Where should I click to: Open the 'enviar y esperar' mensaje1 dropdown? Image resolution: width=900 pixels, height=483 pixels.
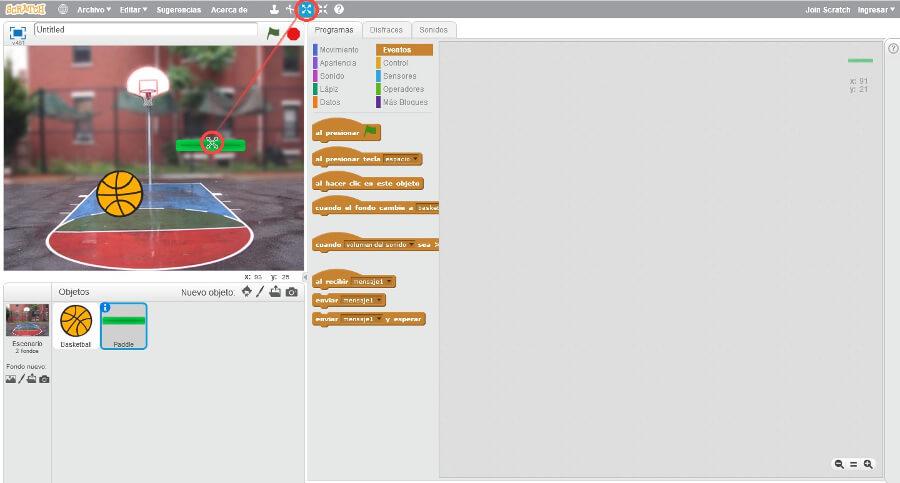pos(362,319)
